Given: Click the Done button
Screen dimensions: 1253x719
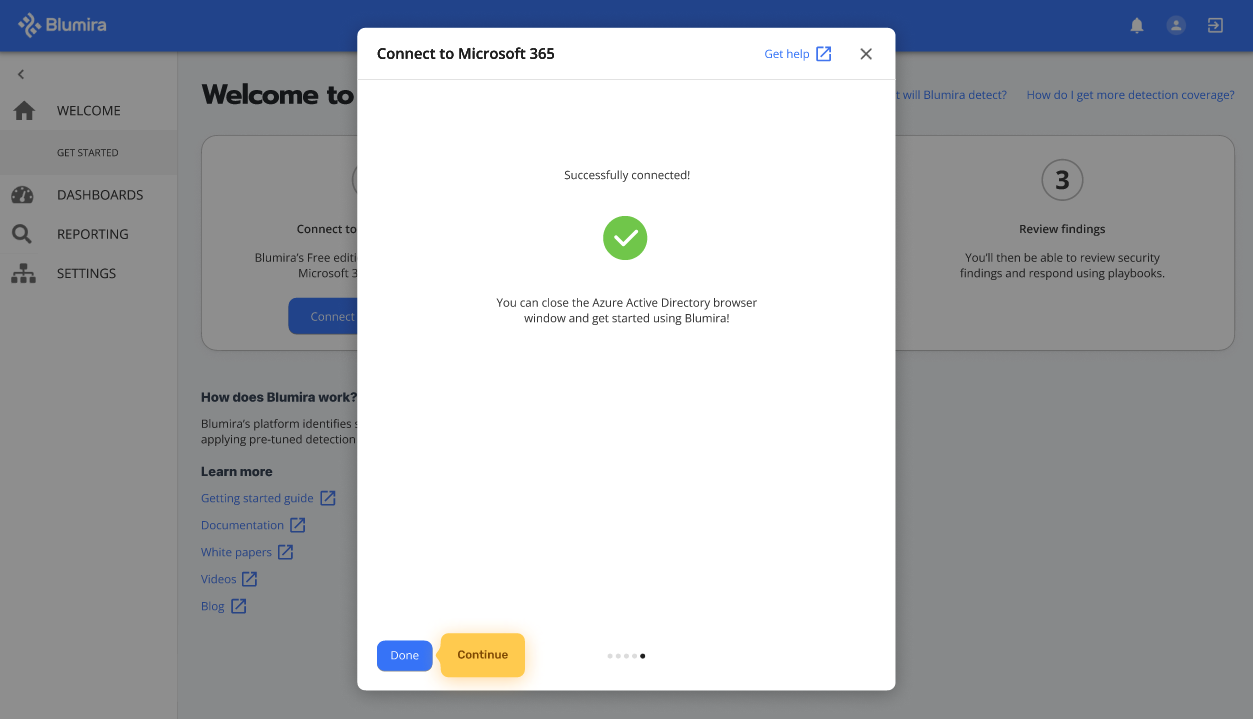Looking at the screenshot, I should point(405,656).
